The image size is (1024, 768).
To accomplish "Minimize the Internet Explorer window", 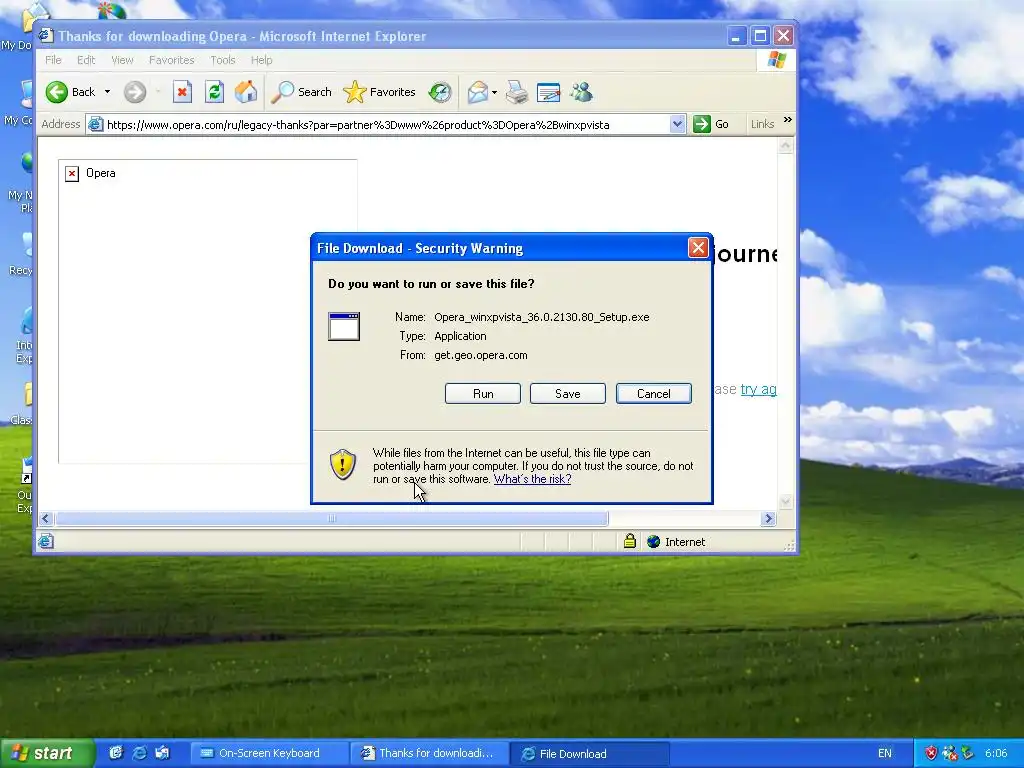I will coord(736,36).
